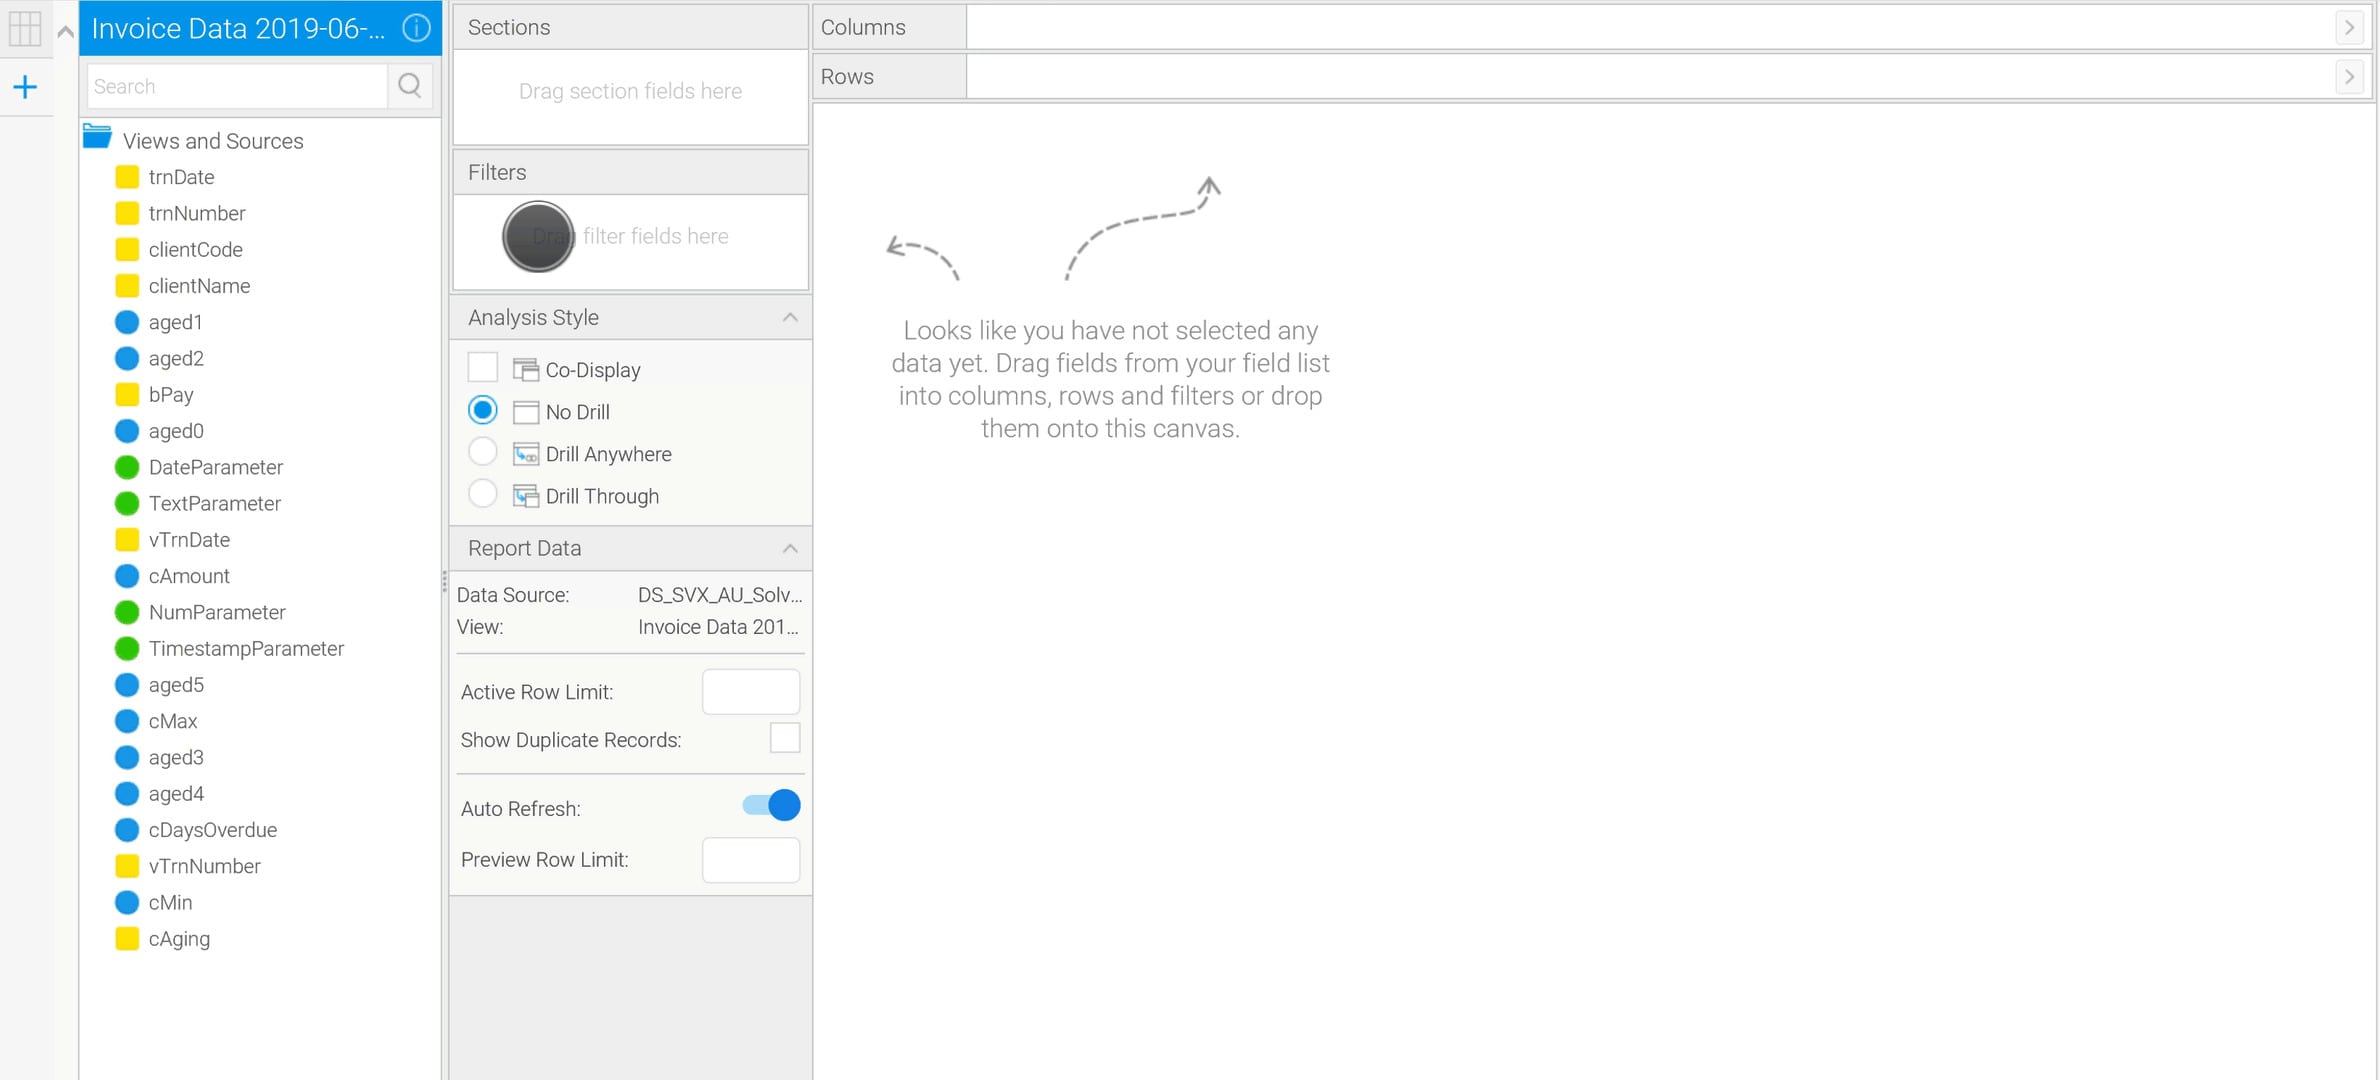This screenshot has width=2380, height=1080.
Task: Select the bPay field icon
Action: click(x=127, y=394)
